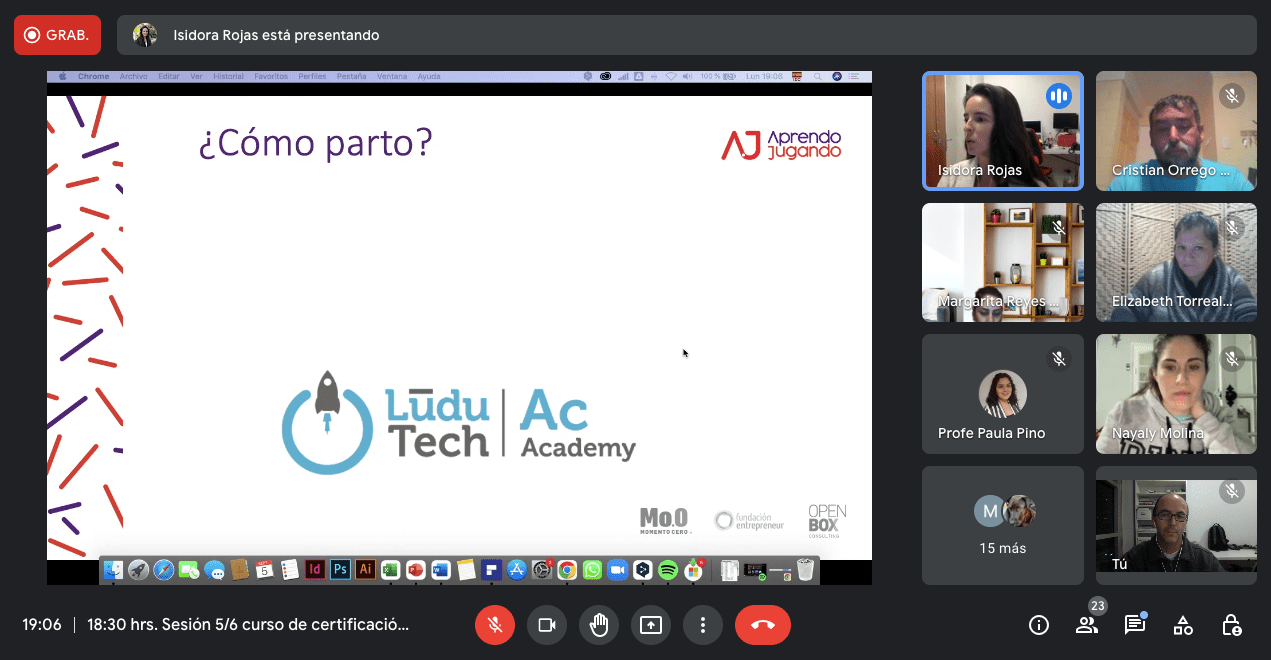Select Isidora Rojas's video tile
This screenshot has height=660, width=1271.
click(x=1002, y=131)
